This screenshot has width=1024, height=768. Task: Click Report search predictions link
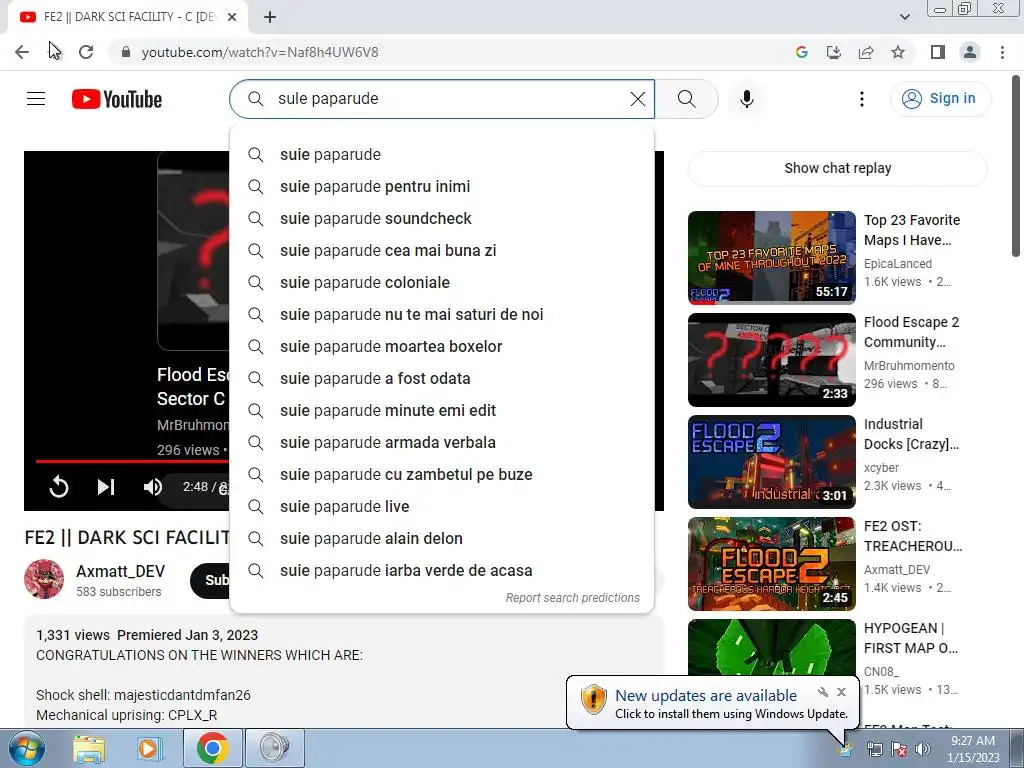click(x=573, y=598)
